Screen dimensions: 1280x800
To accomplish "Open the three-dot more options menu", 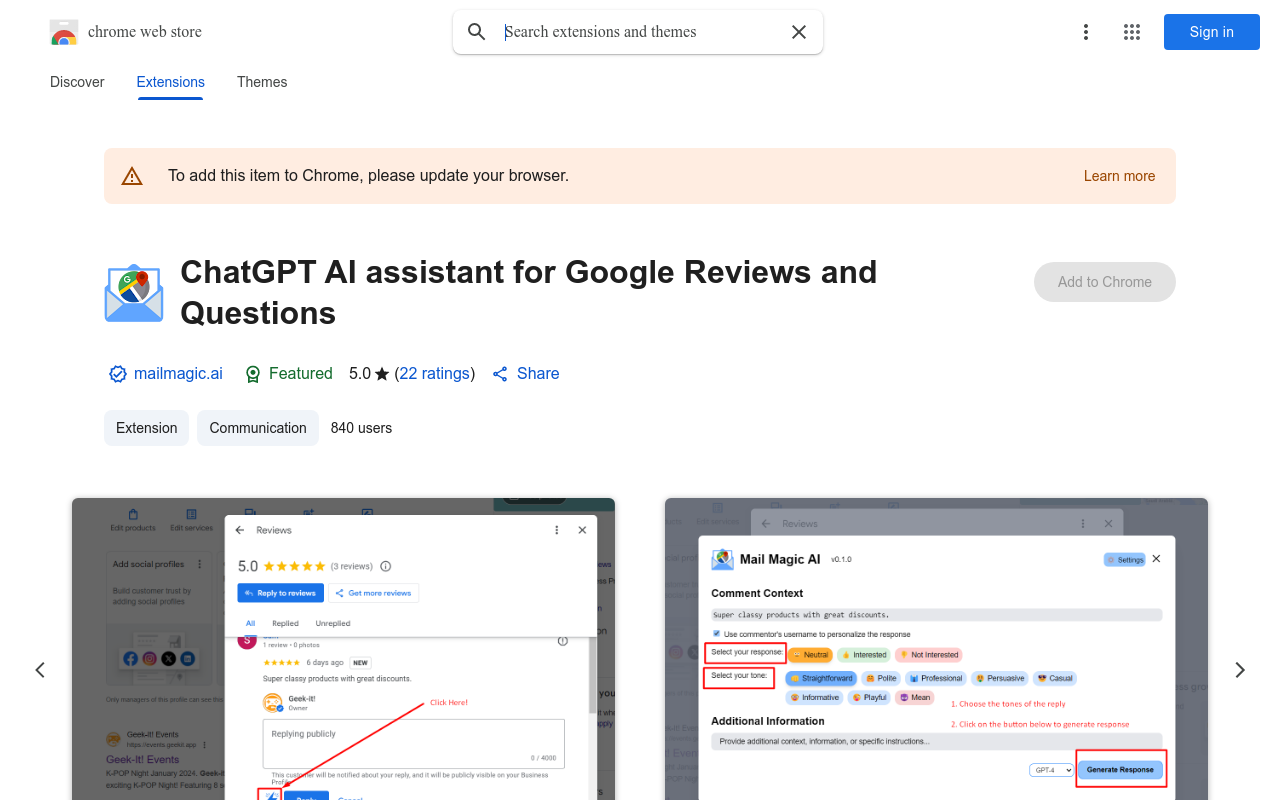I will (1086, 32).
